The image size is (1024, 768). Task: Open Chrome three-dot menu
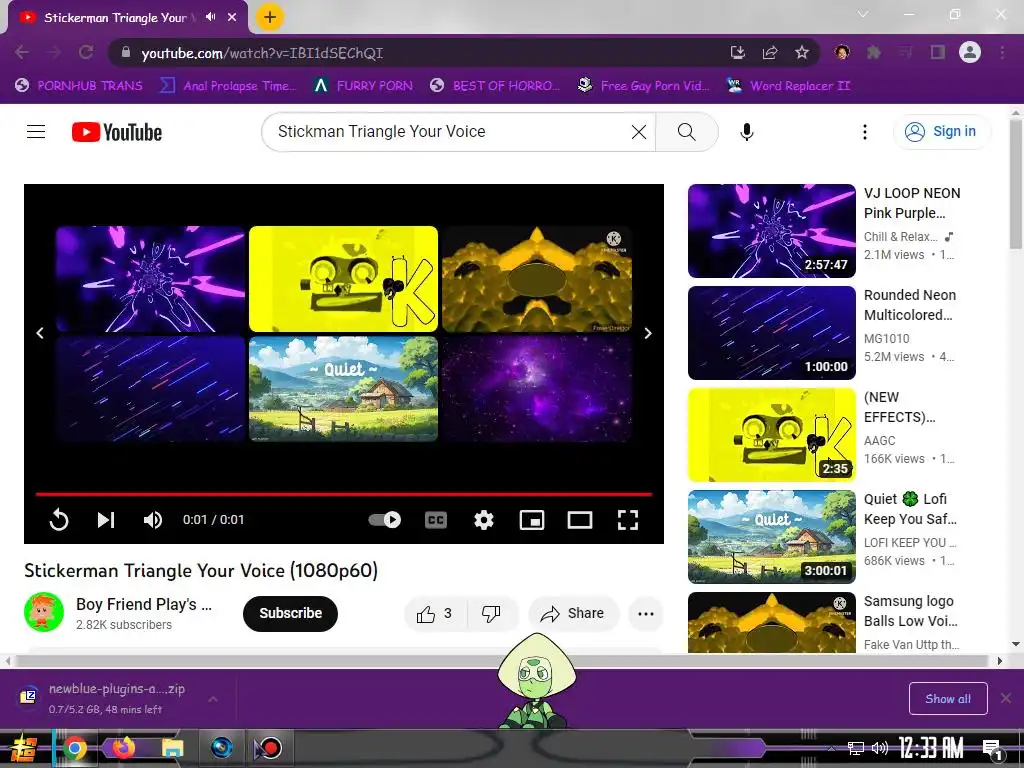pos(1002,52)
